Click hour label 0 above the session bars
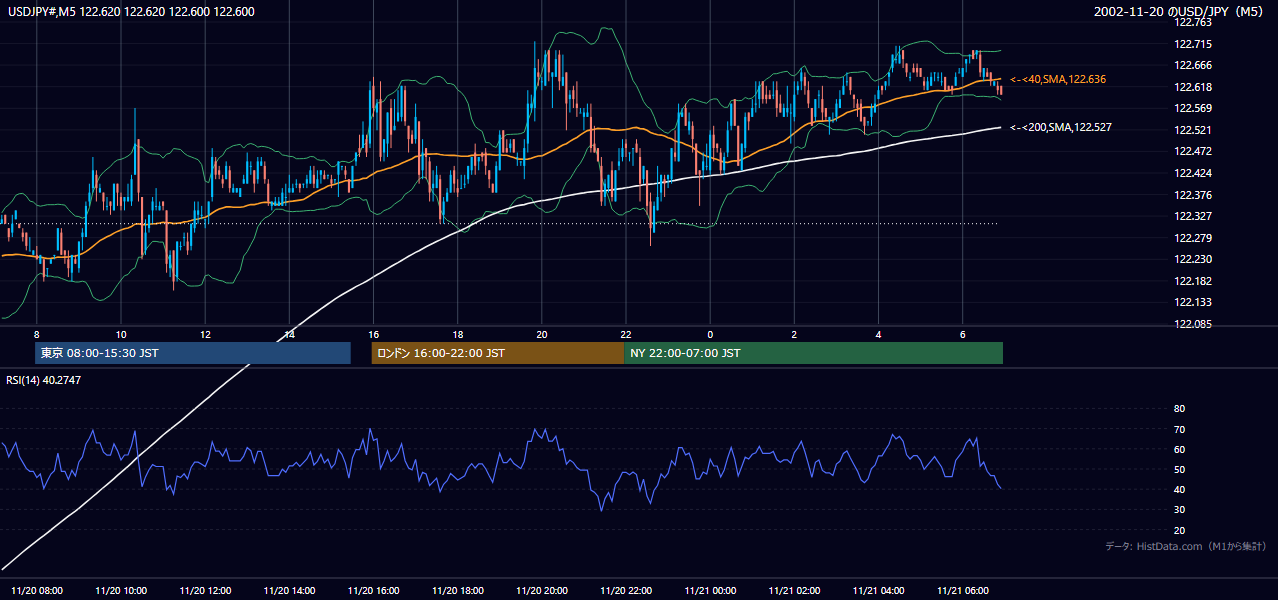The height and width of the screenshot is (600, 1278). [x=710, y=334]
